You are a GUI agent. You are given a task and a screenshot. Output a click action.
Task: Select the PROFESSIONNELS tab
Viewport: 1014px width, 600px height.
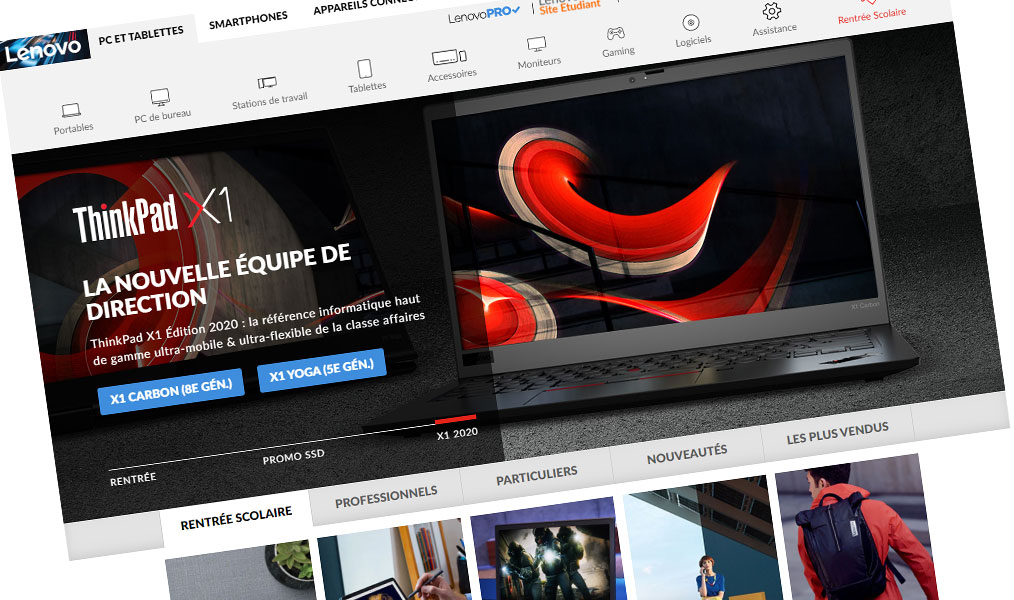coord(386,497)
